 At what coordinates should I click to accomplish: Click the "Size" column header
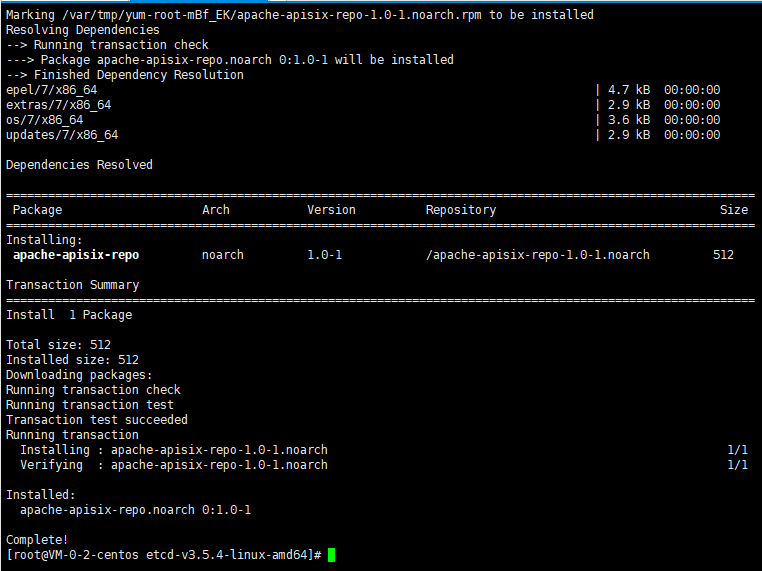click(x=734, y=210)
